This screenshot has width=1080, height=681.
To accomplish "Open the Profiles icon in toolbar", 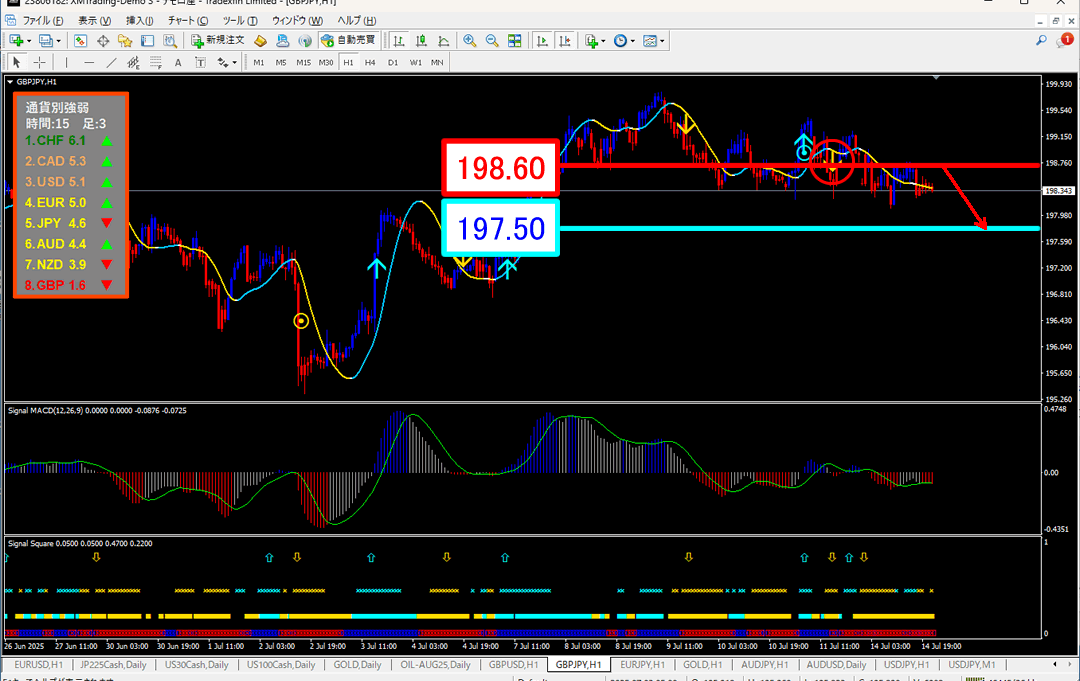I will point(45,41).
